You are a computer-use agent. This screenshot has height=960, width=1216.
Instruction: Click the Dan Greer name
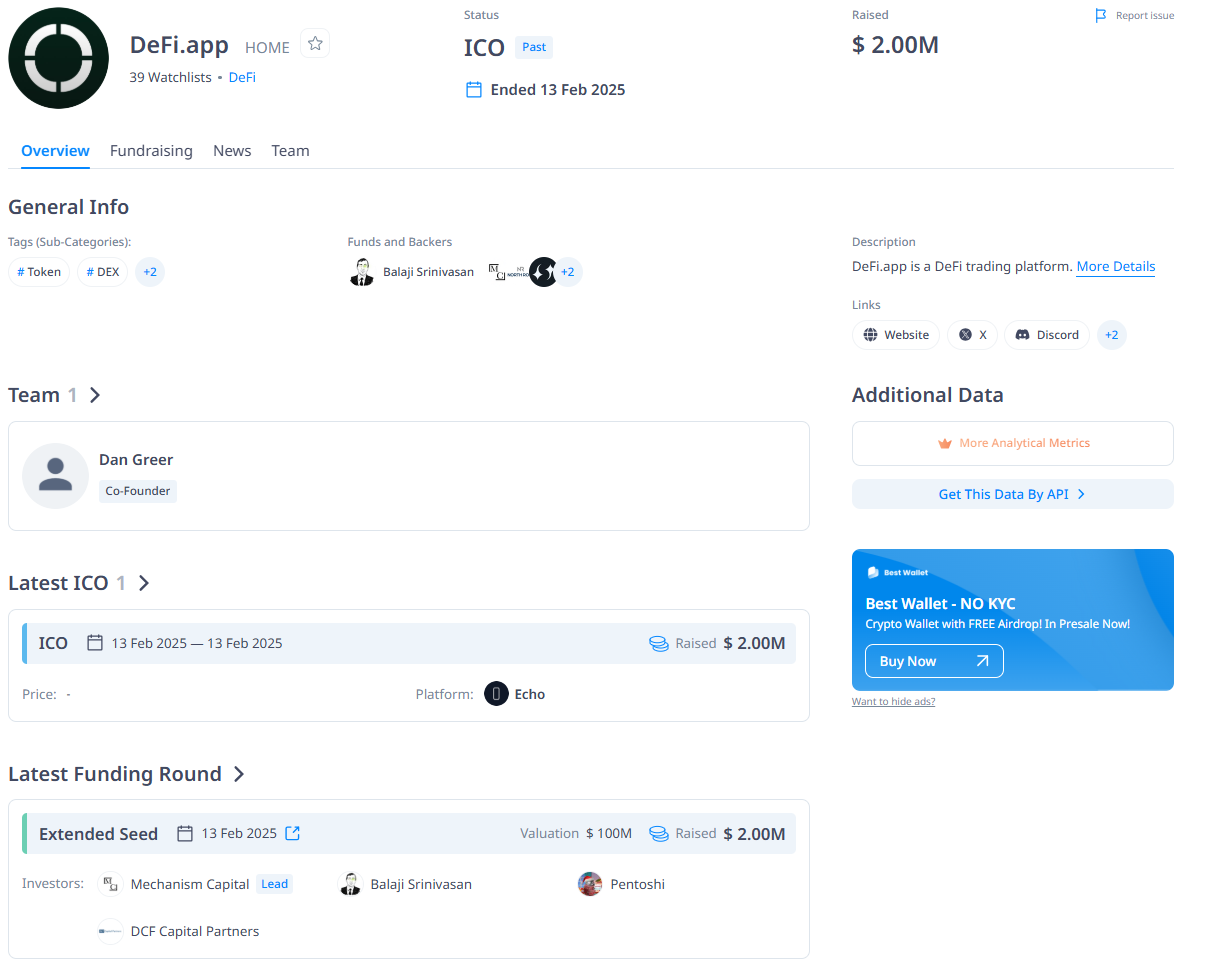(x=136, y=460)
